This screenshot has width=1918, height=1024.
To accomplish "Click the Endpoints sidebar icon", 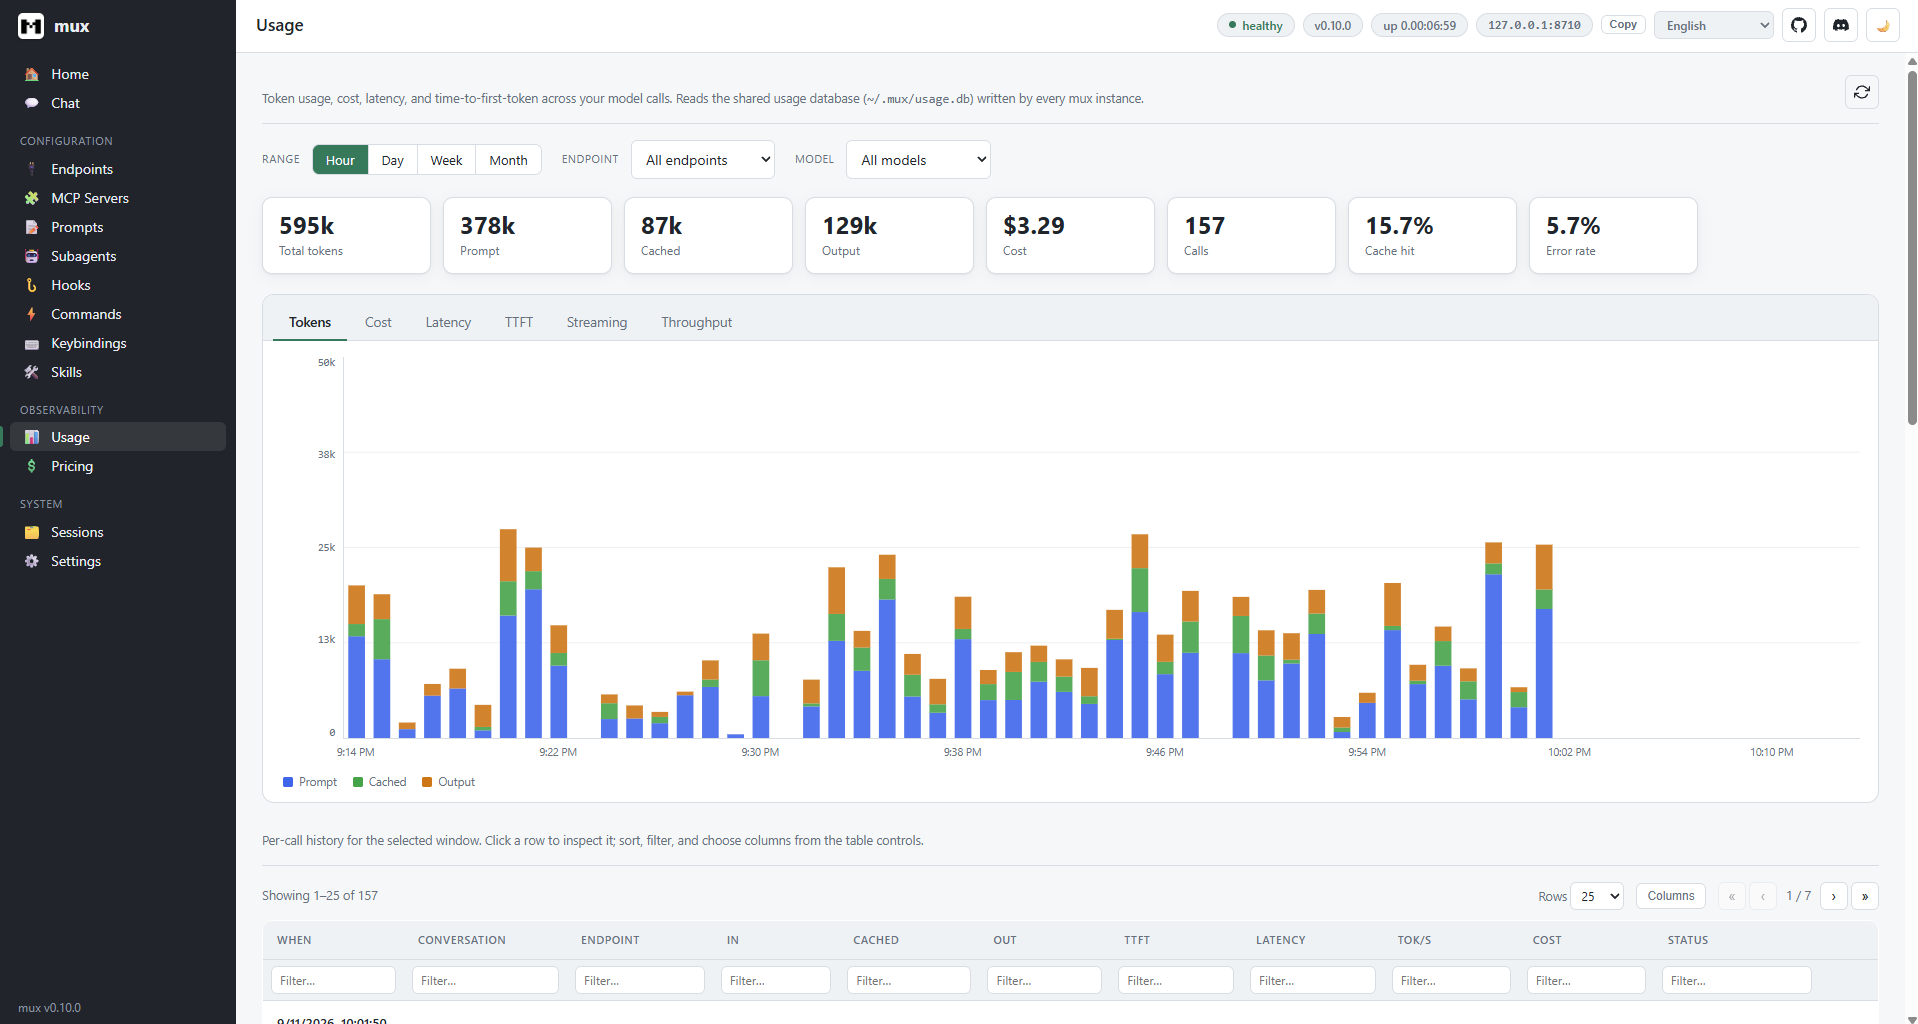I will pos(32,169).
